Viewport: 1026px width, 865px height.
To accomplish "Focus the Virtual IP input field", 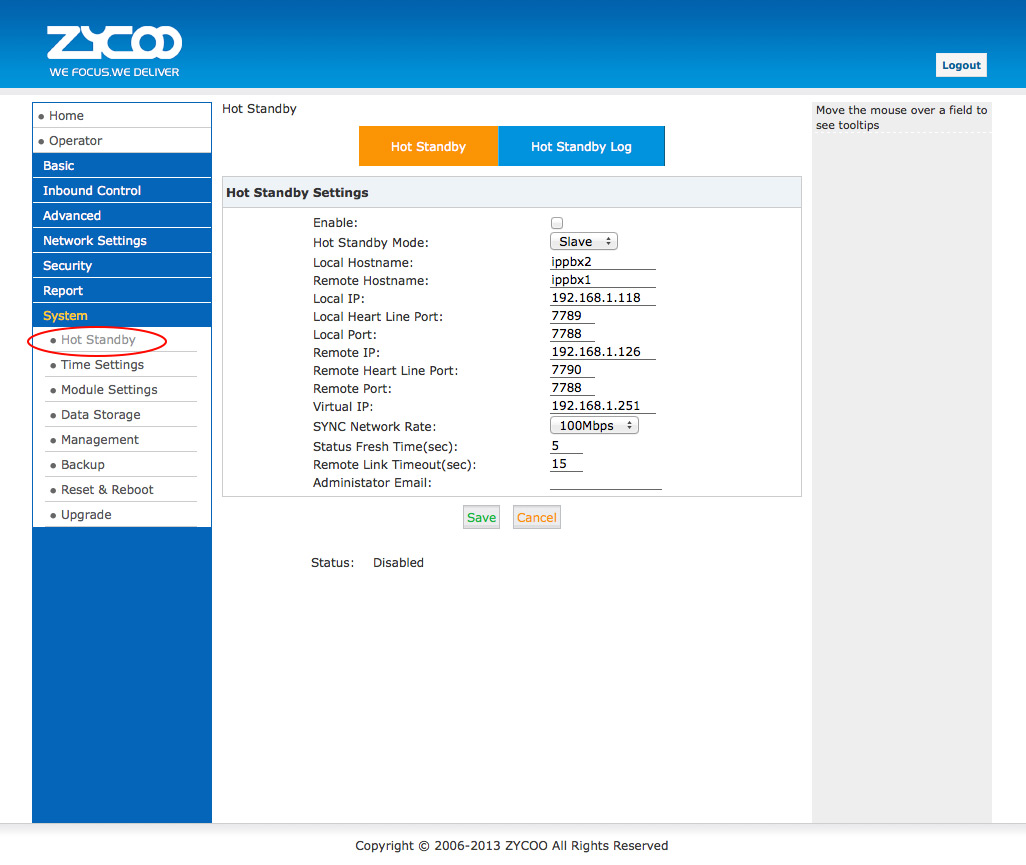I will point(602,406).
